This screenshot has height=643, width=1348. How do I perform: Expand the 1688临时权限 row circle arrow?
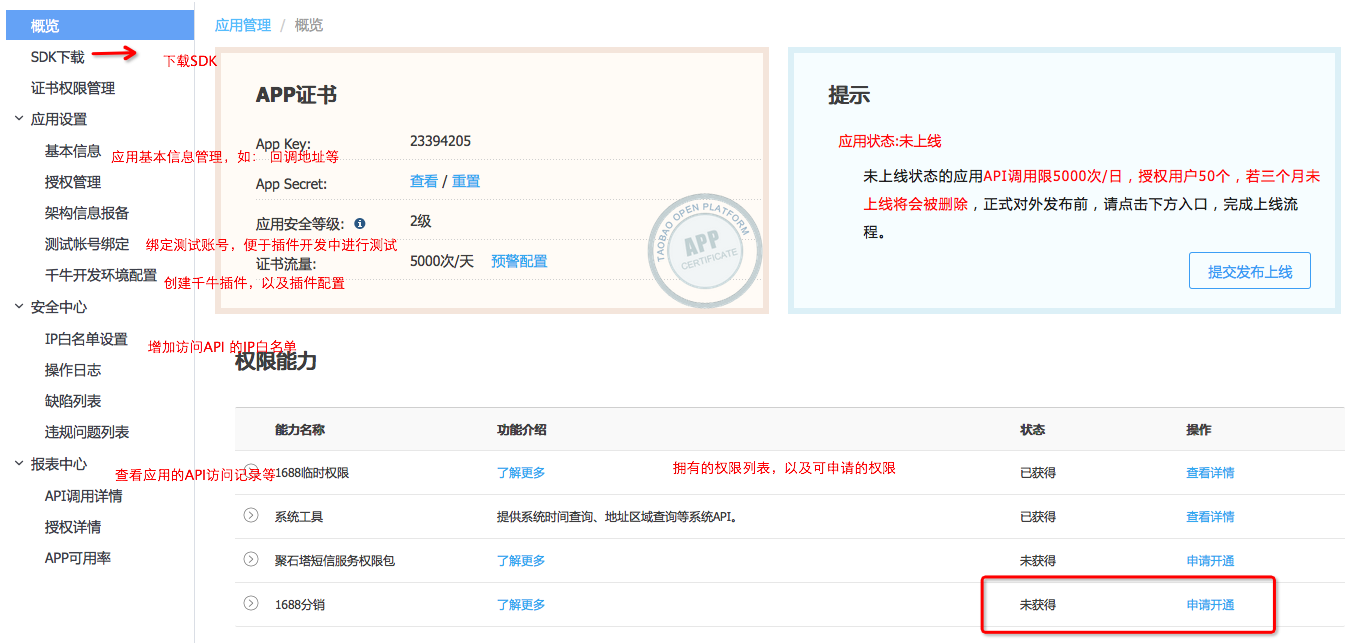(x=251, y=471)
